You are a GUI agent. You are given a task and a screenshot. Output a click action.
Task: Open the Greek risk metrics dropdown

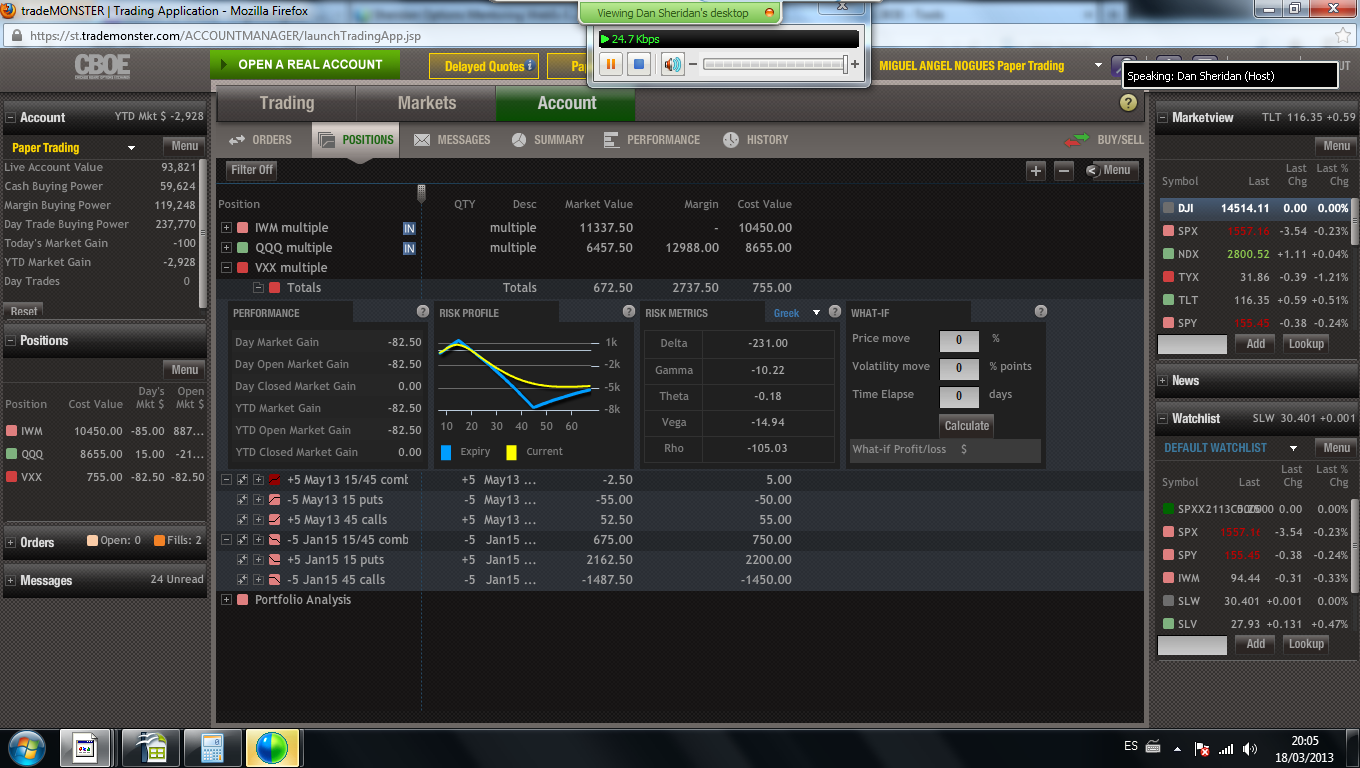(x=816, y=313)
